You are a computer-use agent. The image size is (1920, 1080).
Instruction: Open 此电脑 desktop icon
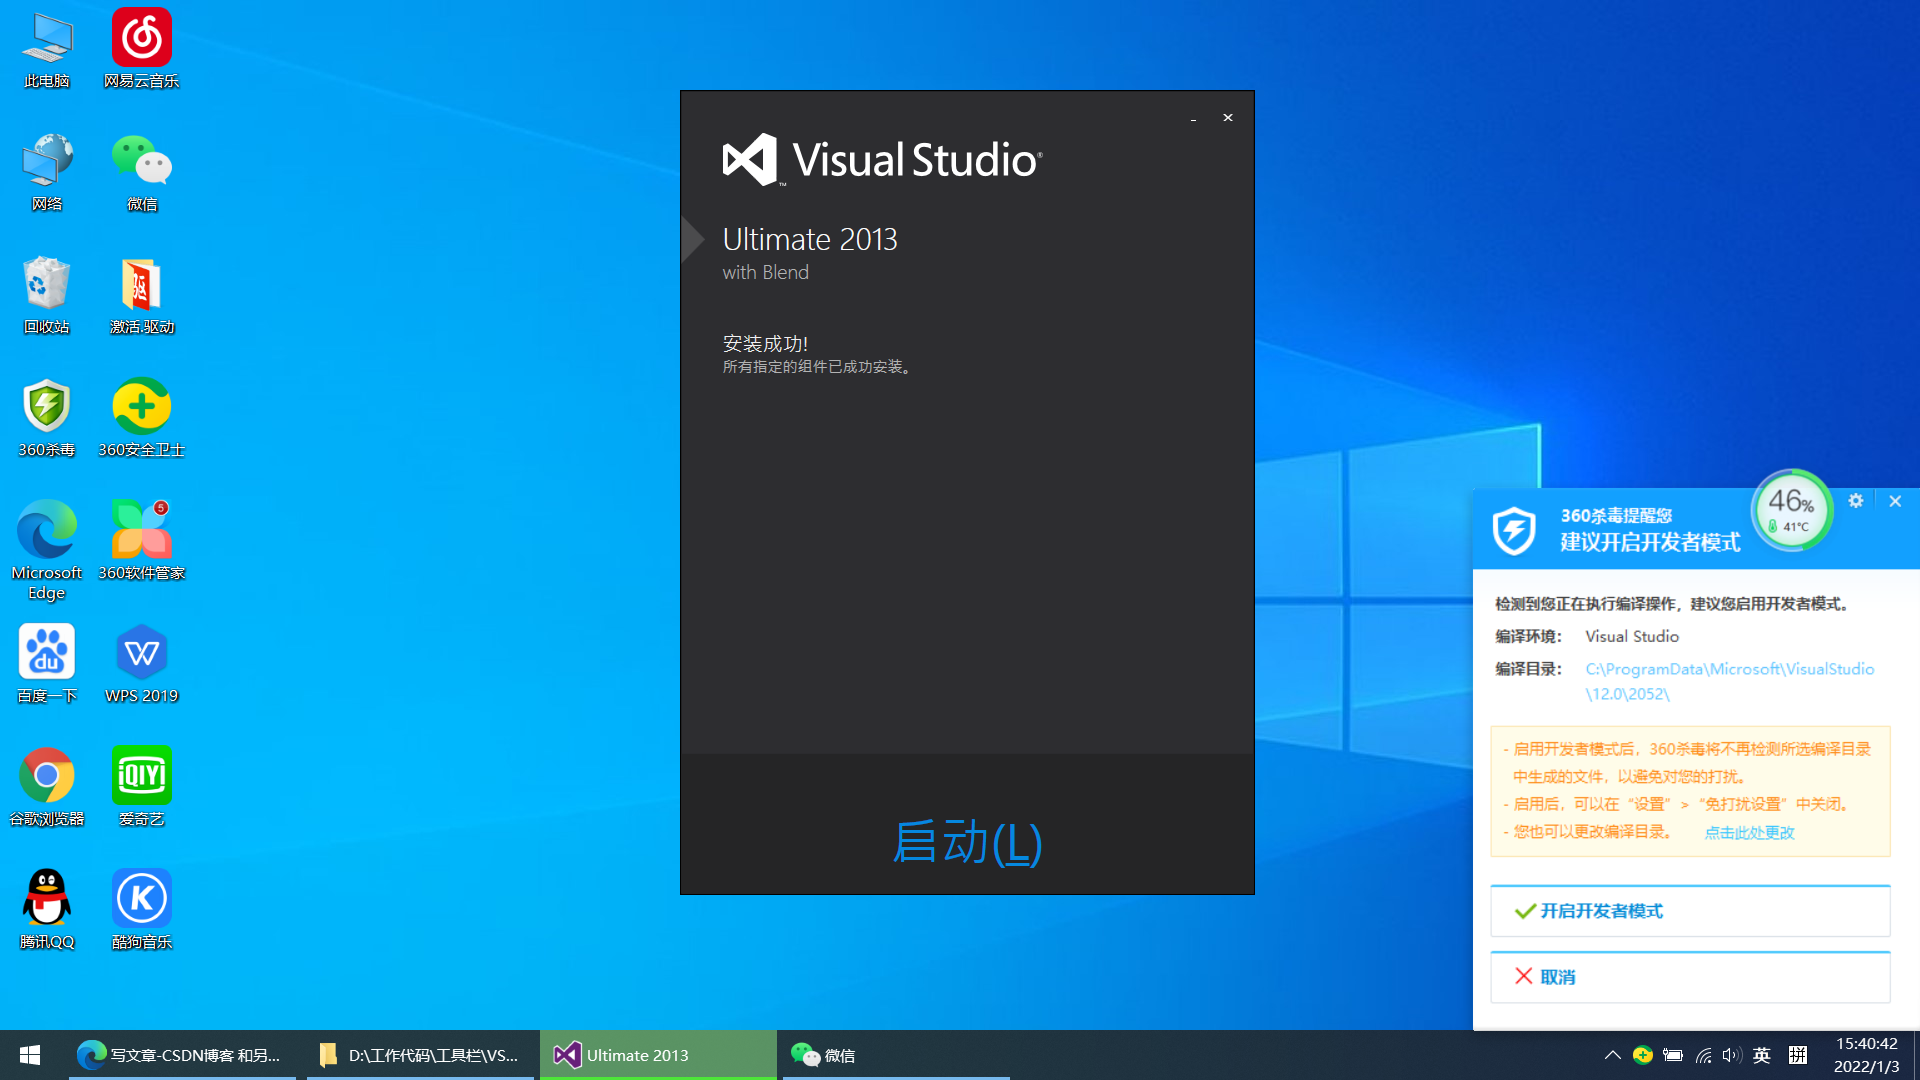(47, 50)
